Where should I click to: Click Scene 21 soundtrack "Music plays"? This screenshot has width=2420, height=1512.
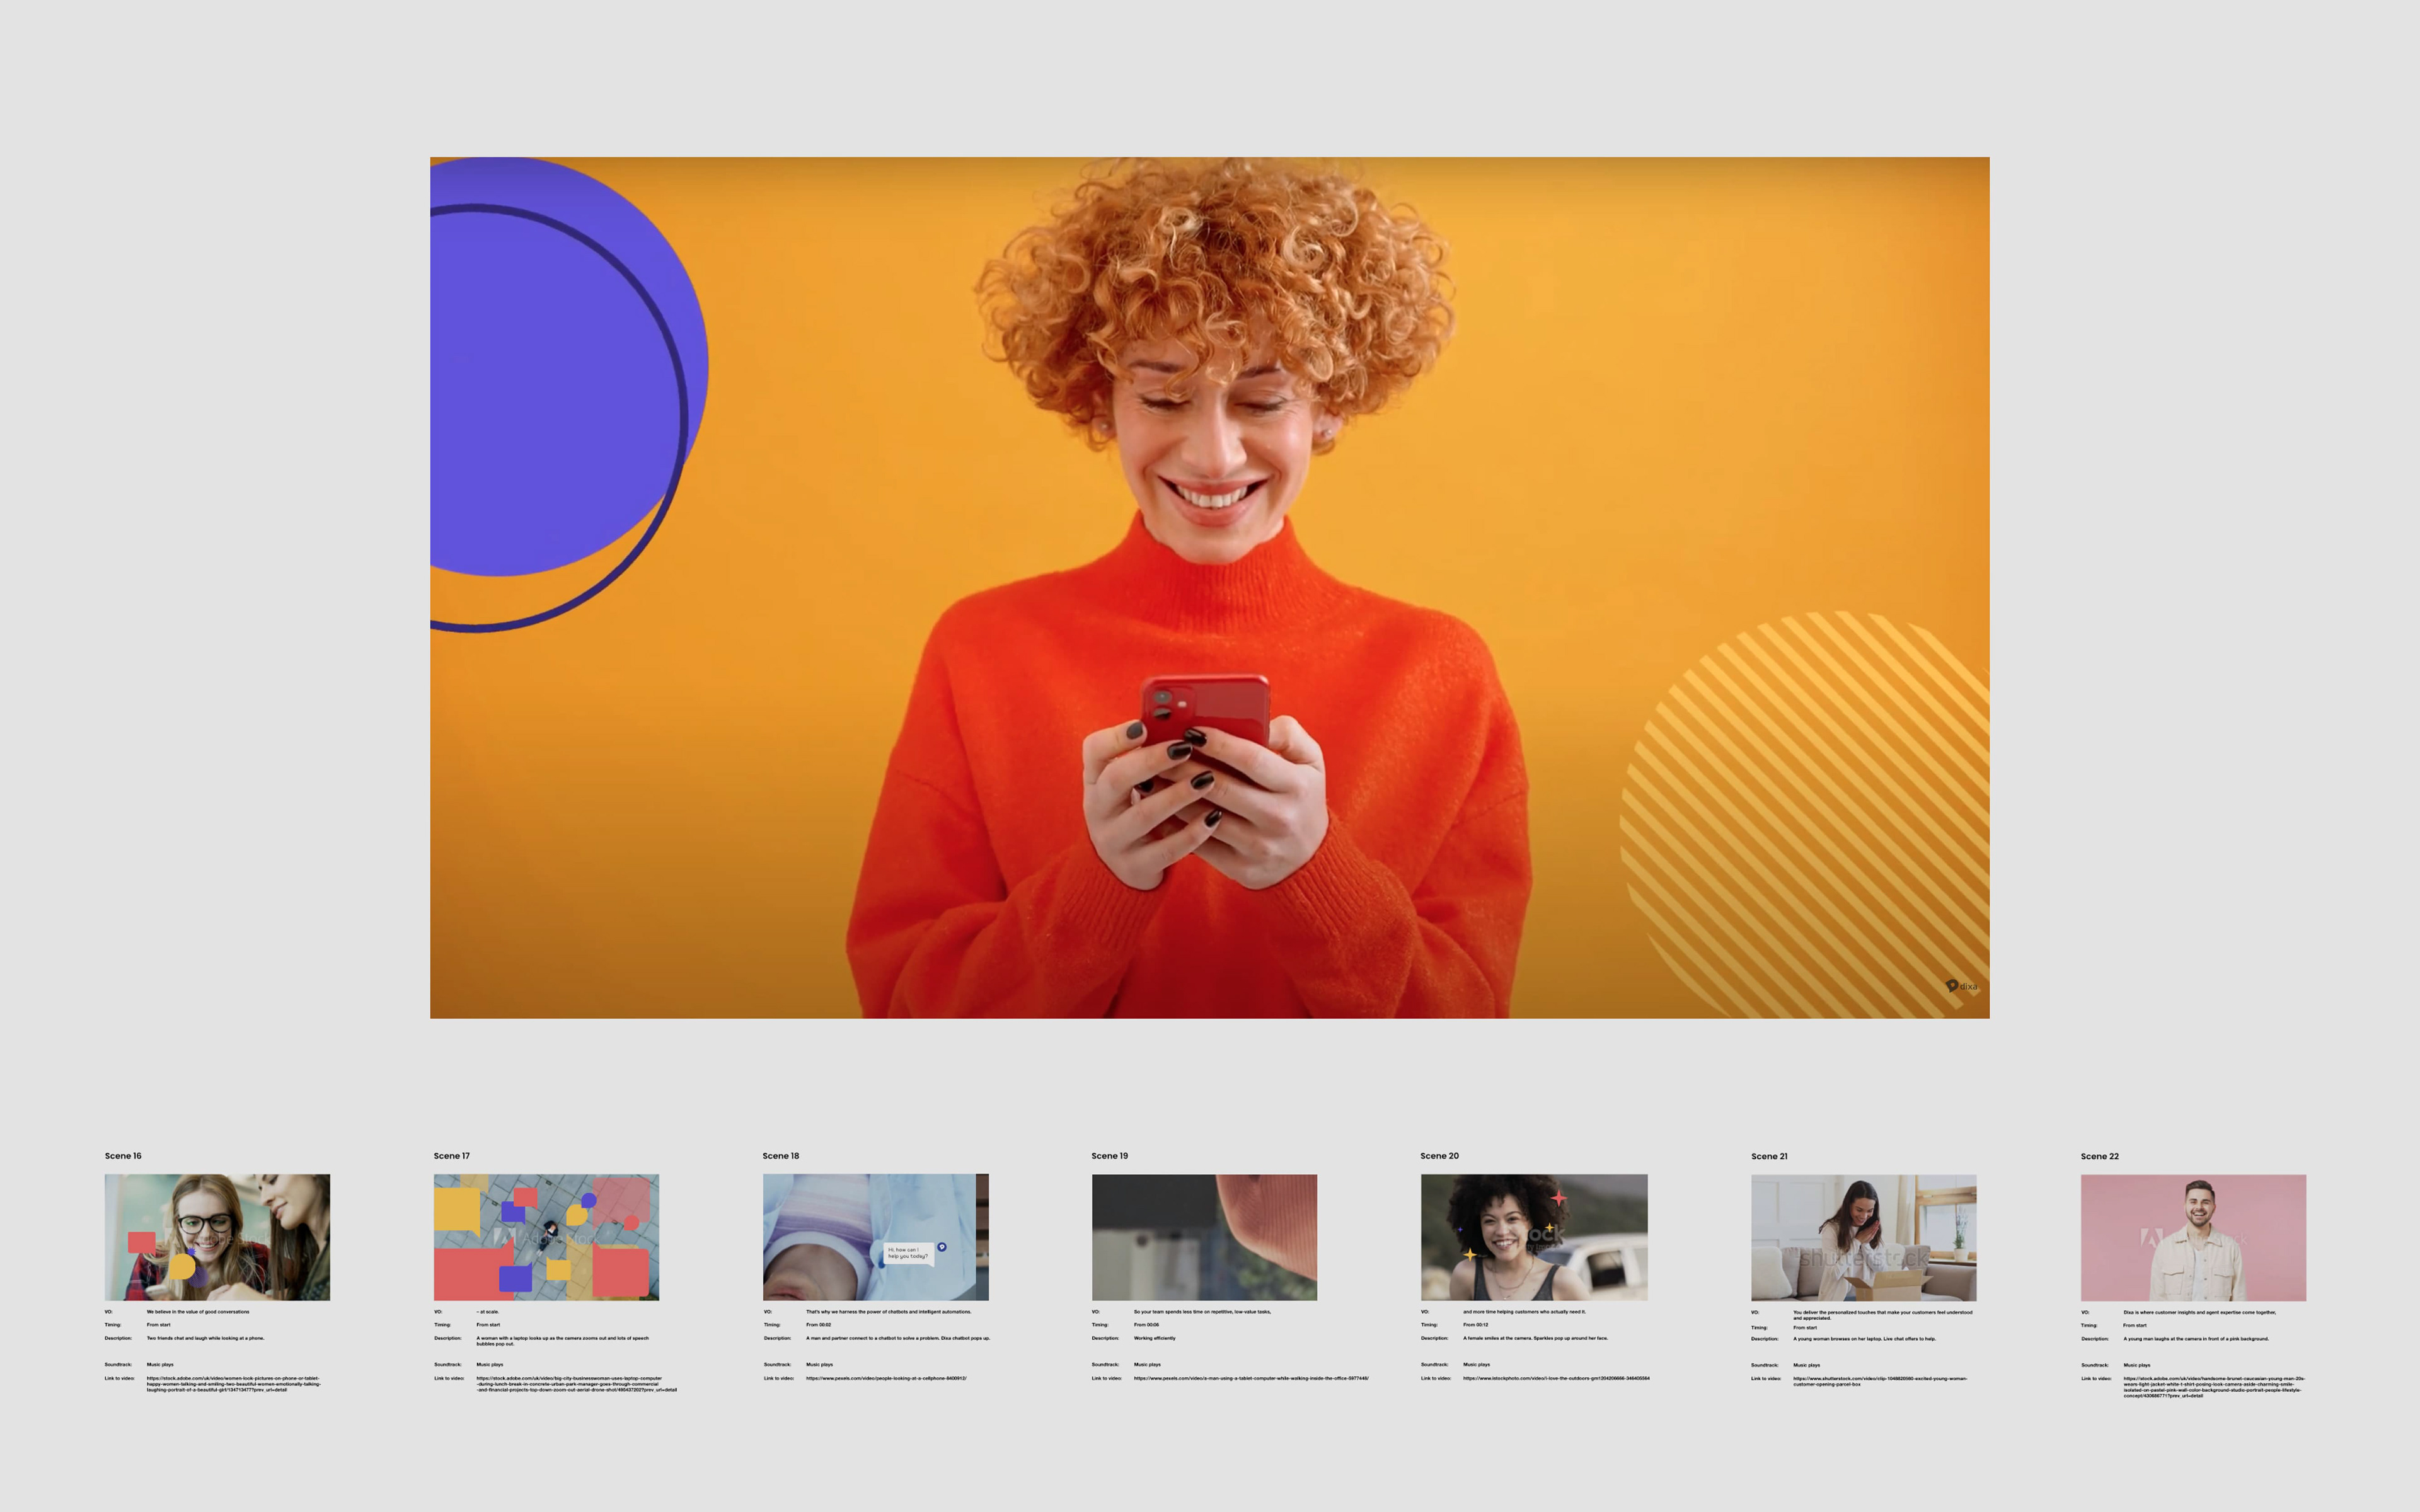(x=1807, y=1365)
